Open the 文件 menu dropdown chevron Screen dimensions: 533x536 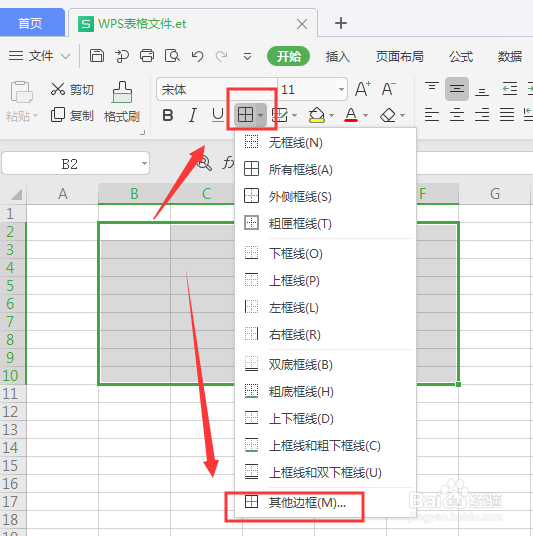66,56
